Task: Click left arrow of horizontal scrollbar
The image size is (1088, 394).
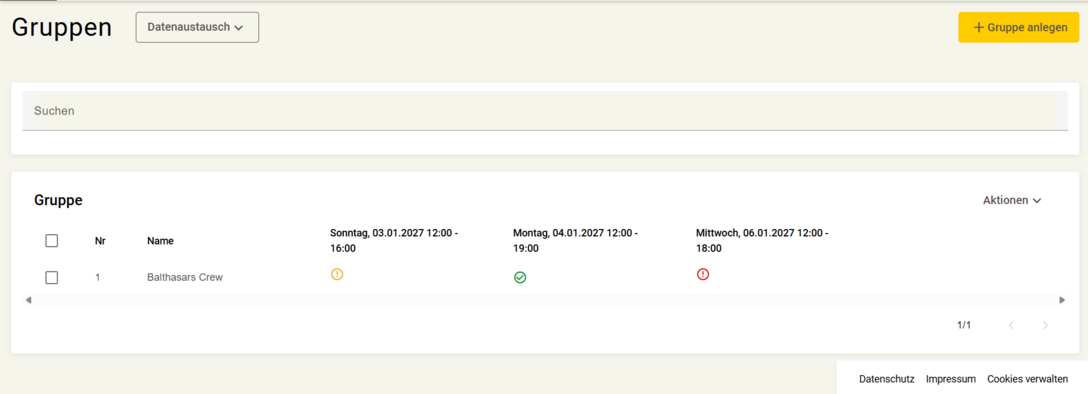Action: 28,300
